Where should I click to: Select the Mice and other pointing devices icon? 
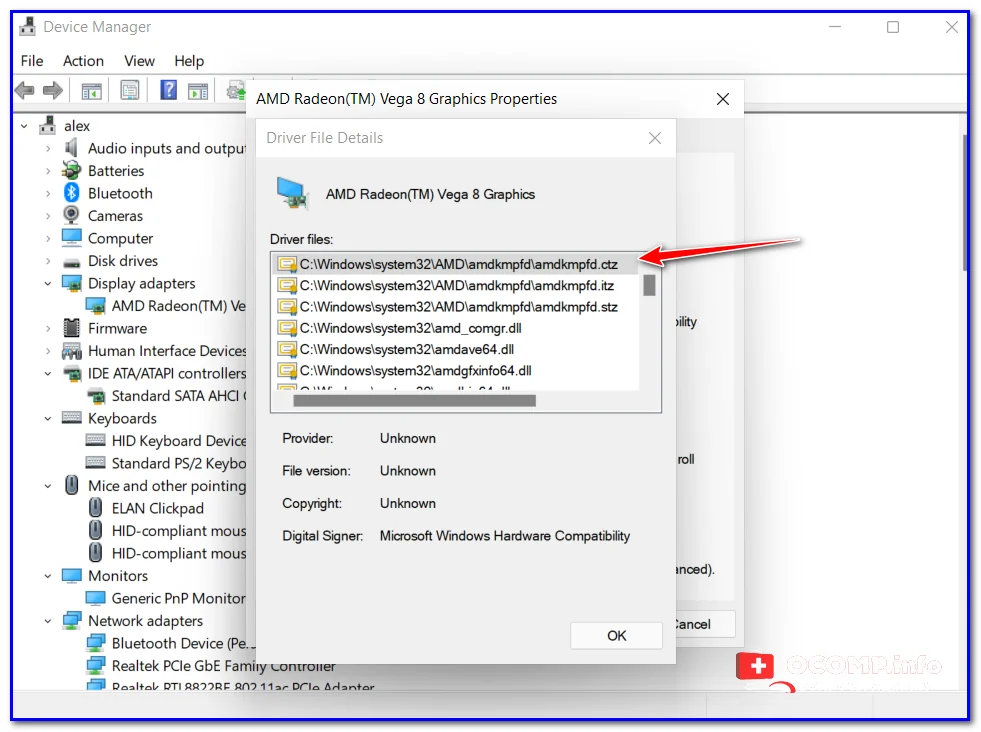71,485
